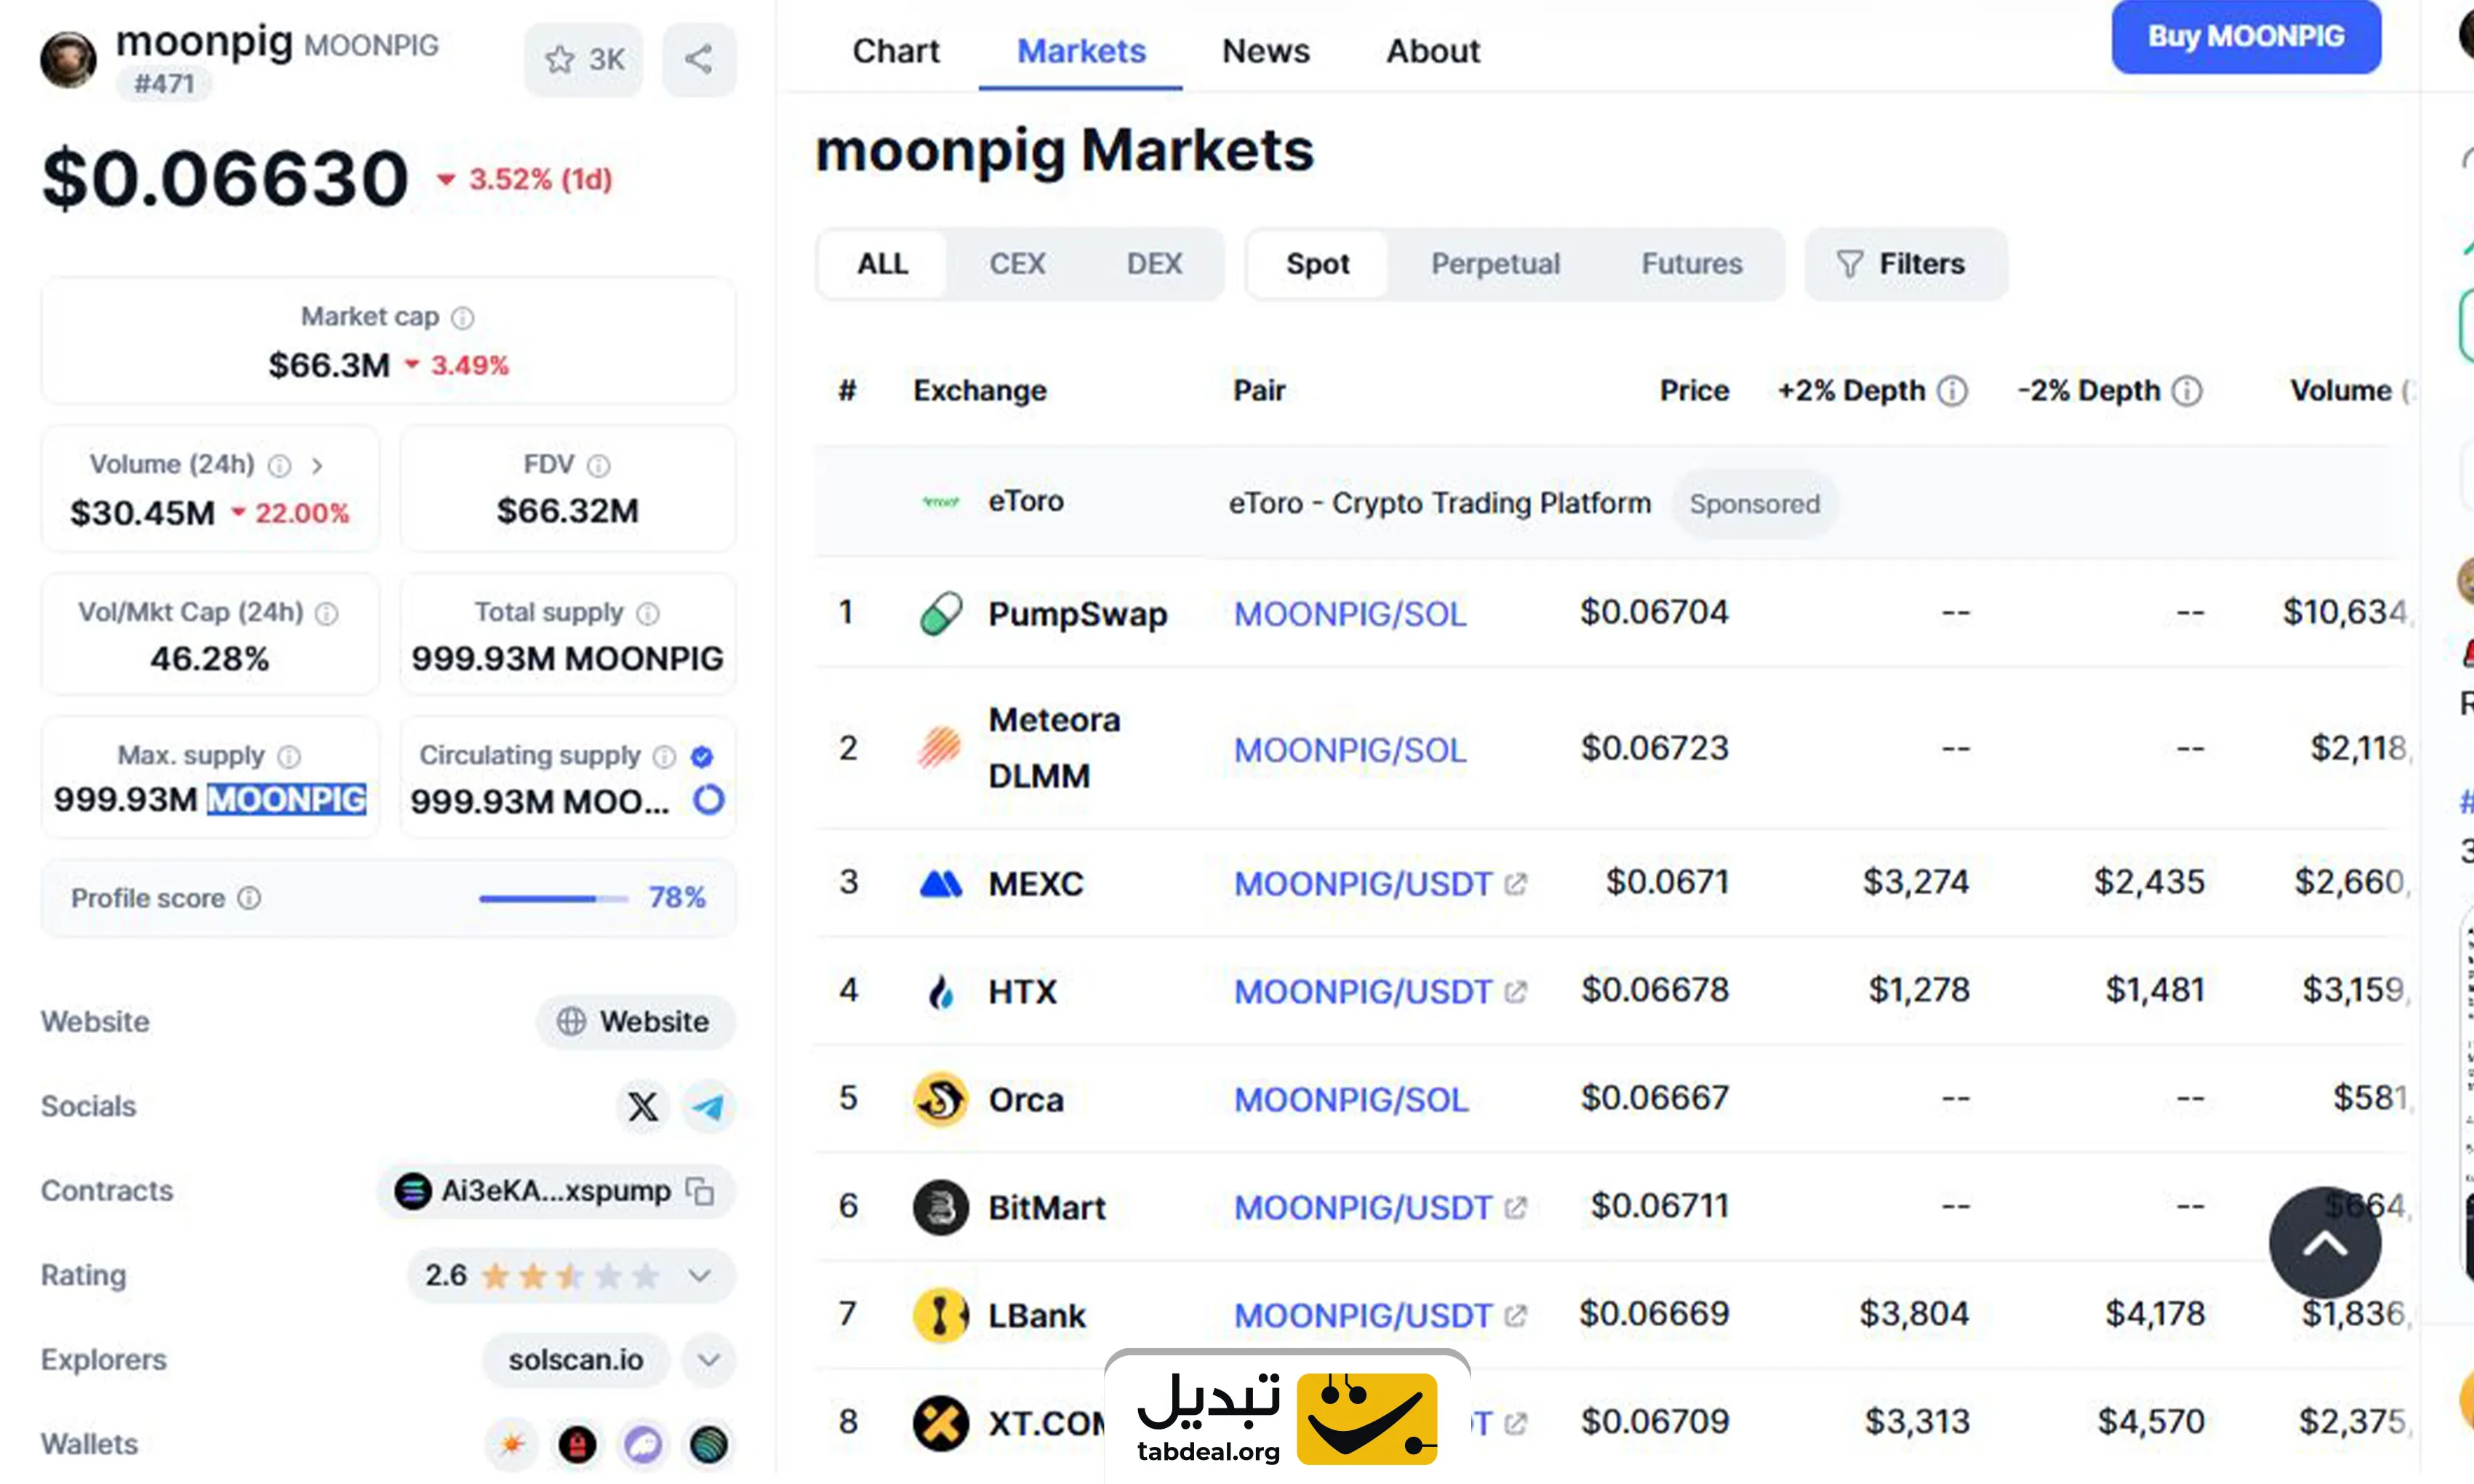This screenshot has height=1484, width=2474.
Task: Expand the Explorers dropdown chevron
Action: [x=709, y=1360]
